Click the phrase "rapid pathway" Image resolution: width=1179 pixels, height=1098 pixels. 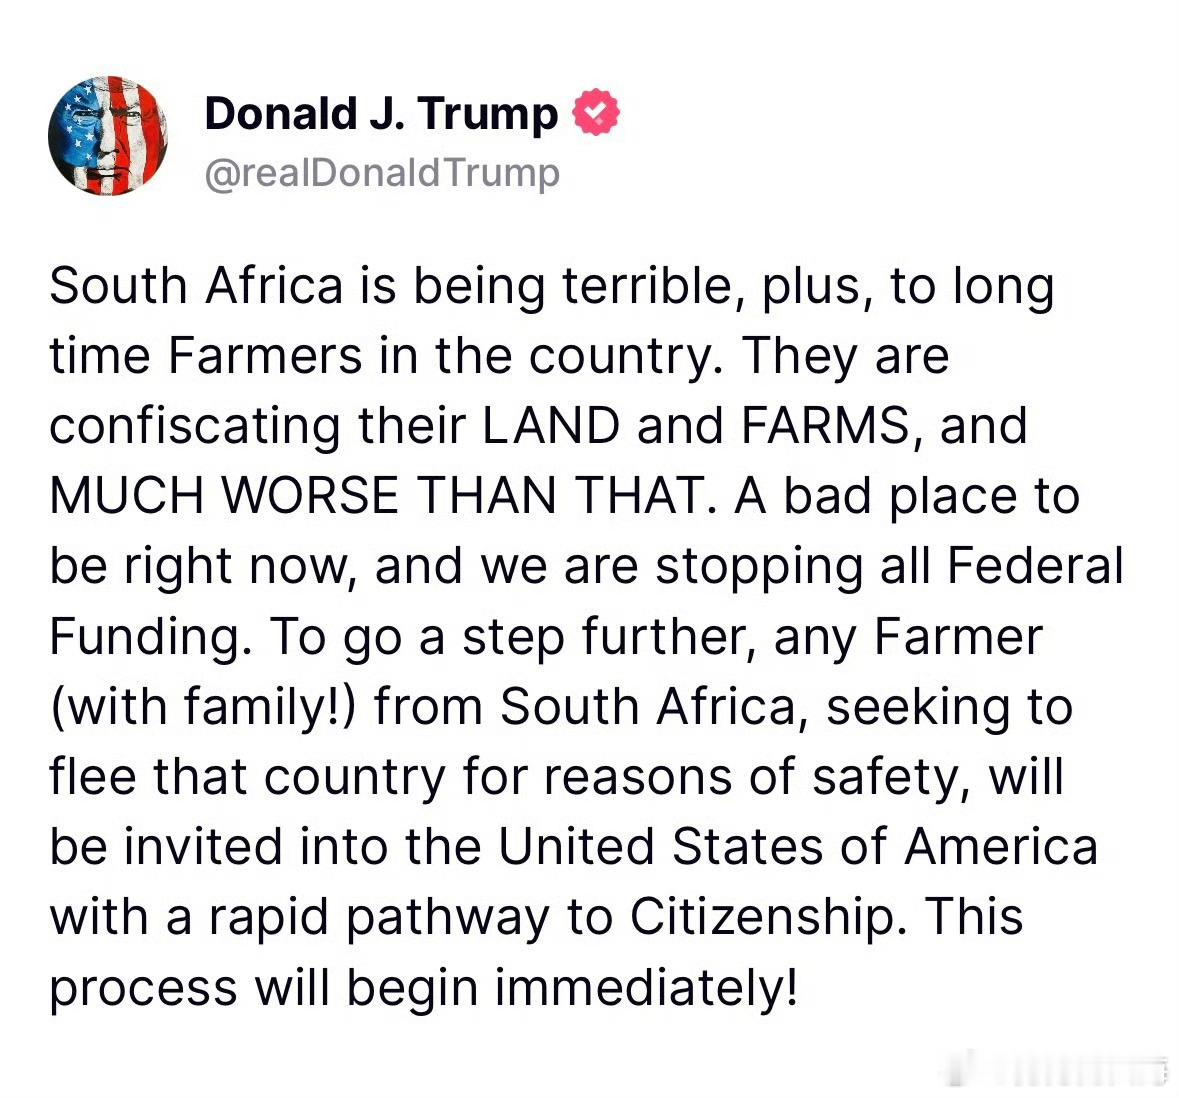coord(378,918)
